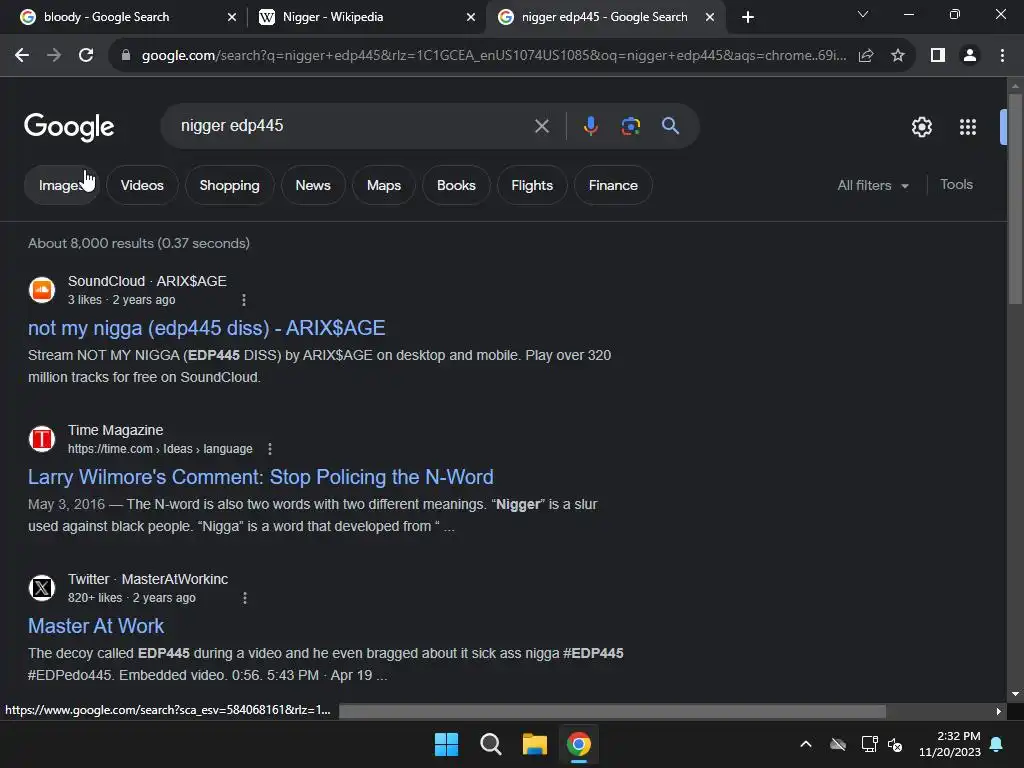
Task: Search by image with the Google Lens icon
Action: tap(630, 126)
